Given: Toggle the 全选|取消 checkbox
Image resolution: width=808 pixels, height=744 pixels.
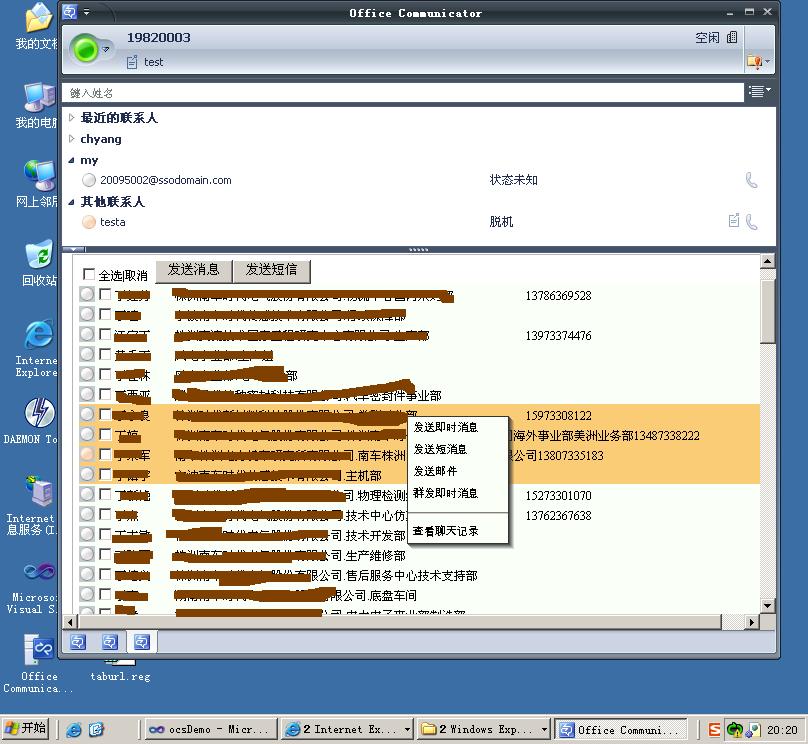Looking at the screenshot, I should click(89, 274).
